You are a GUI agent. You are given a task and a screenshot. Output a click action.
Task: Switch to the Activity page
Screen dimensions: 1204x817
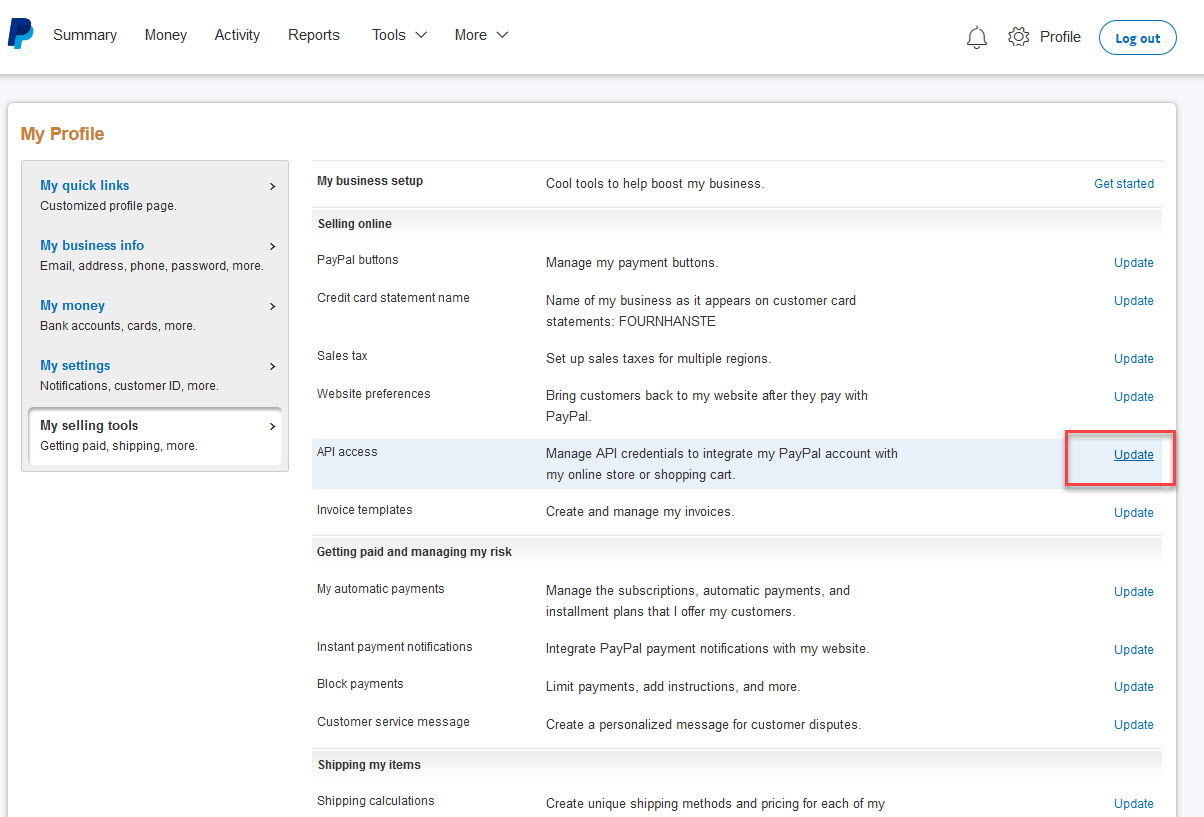point(237,35)
